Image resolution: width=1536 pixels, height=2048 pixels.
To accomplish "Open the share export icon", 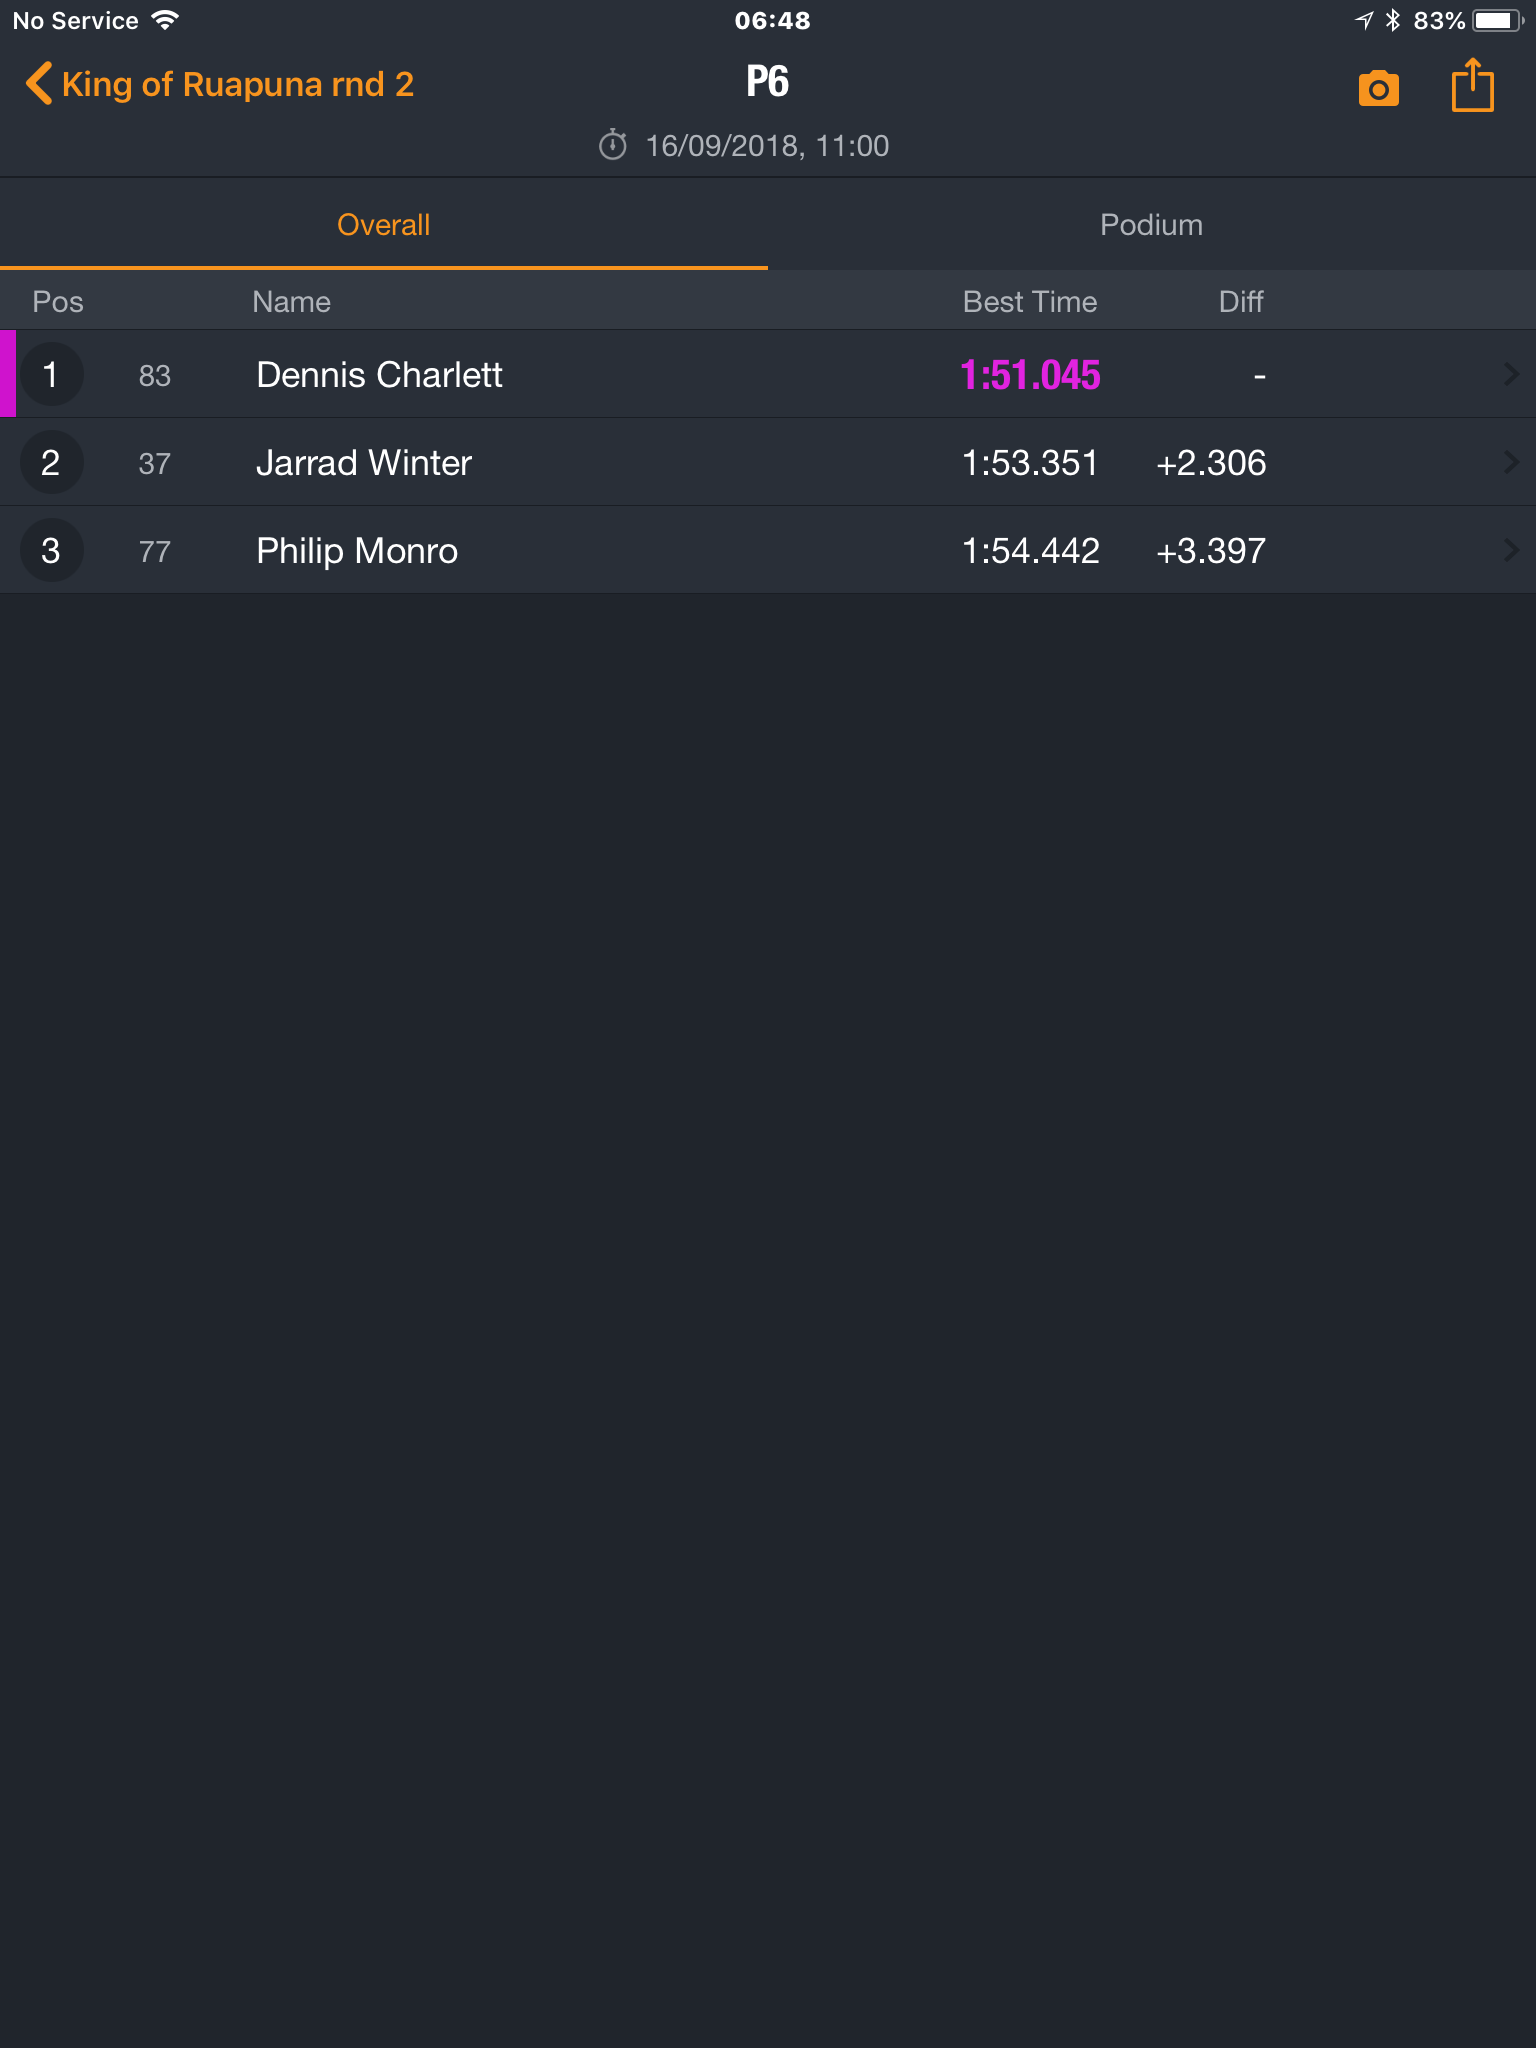I will [1472, 85].
